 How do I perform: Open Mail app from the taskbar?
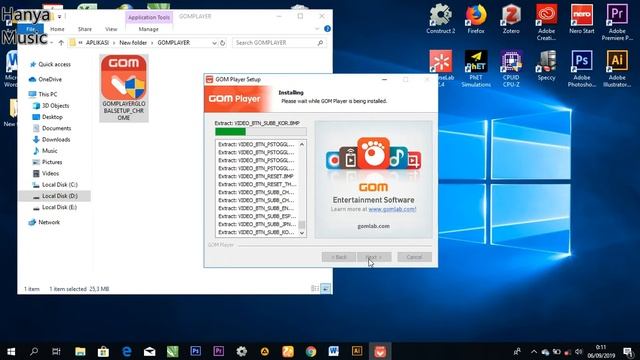tap(149, 351)
